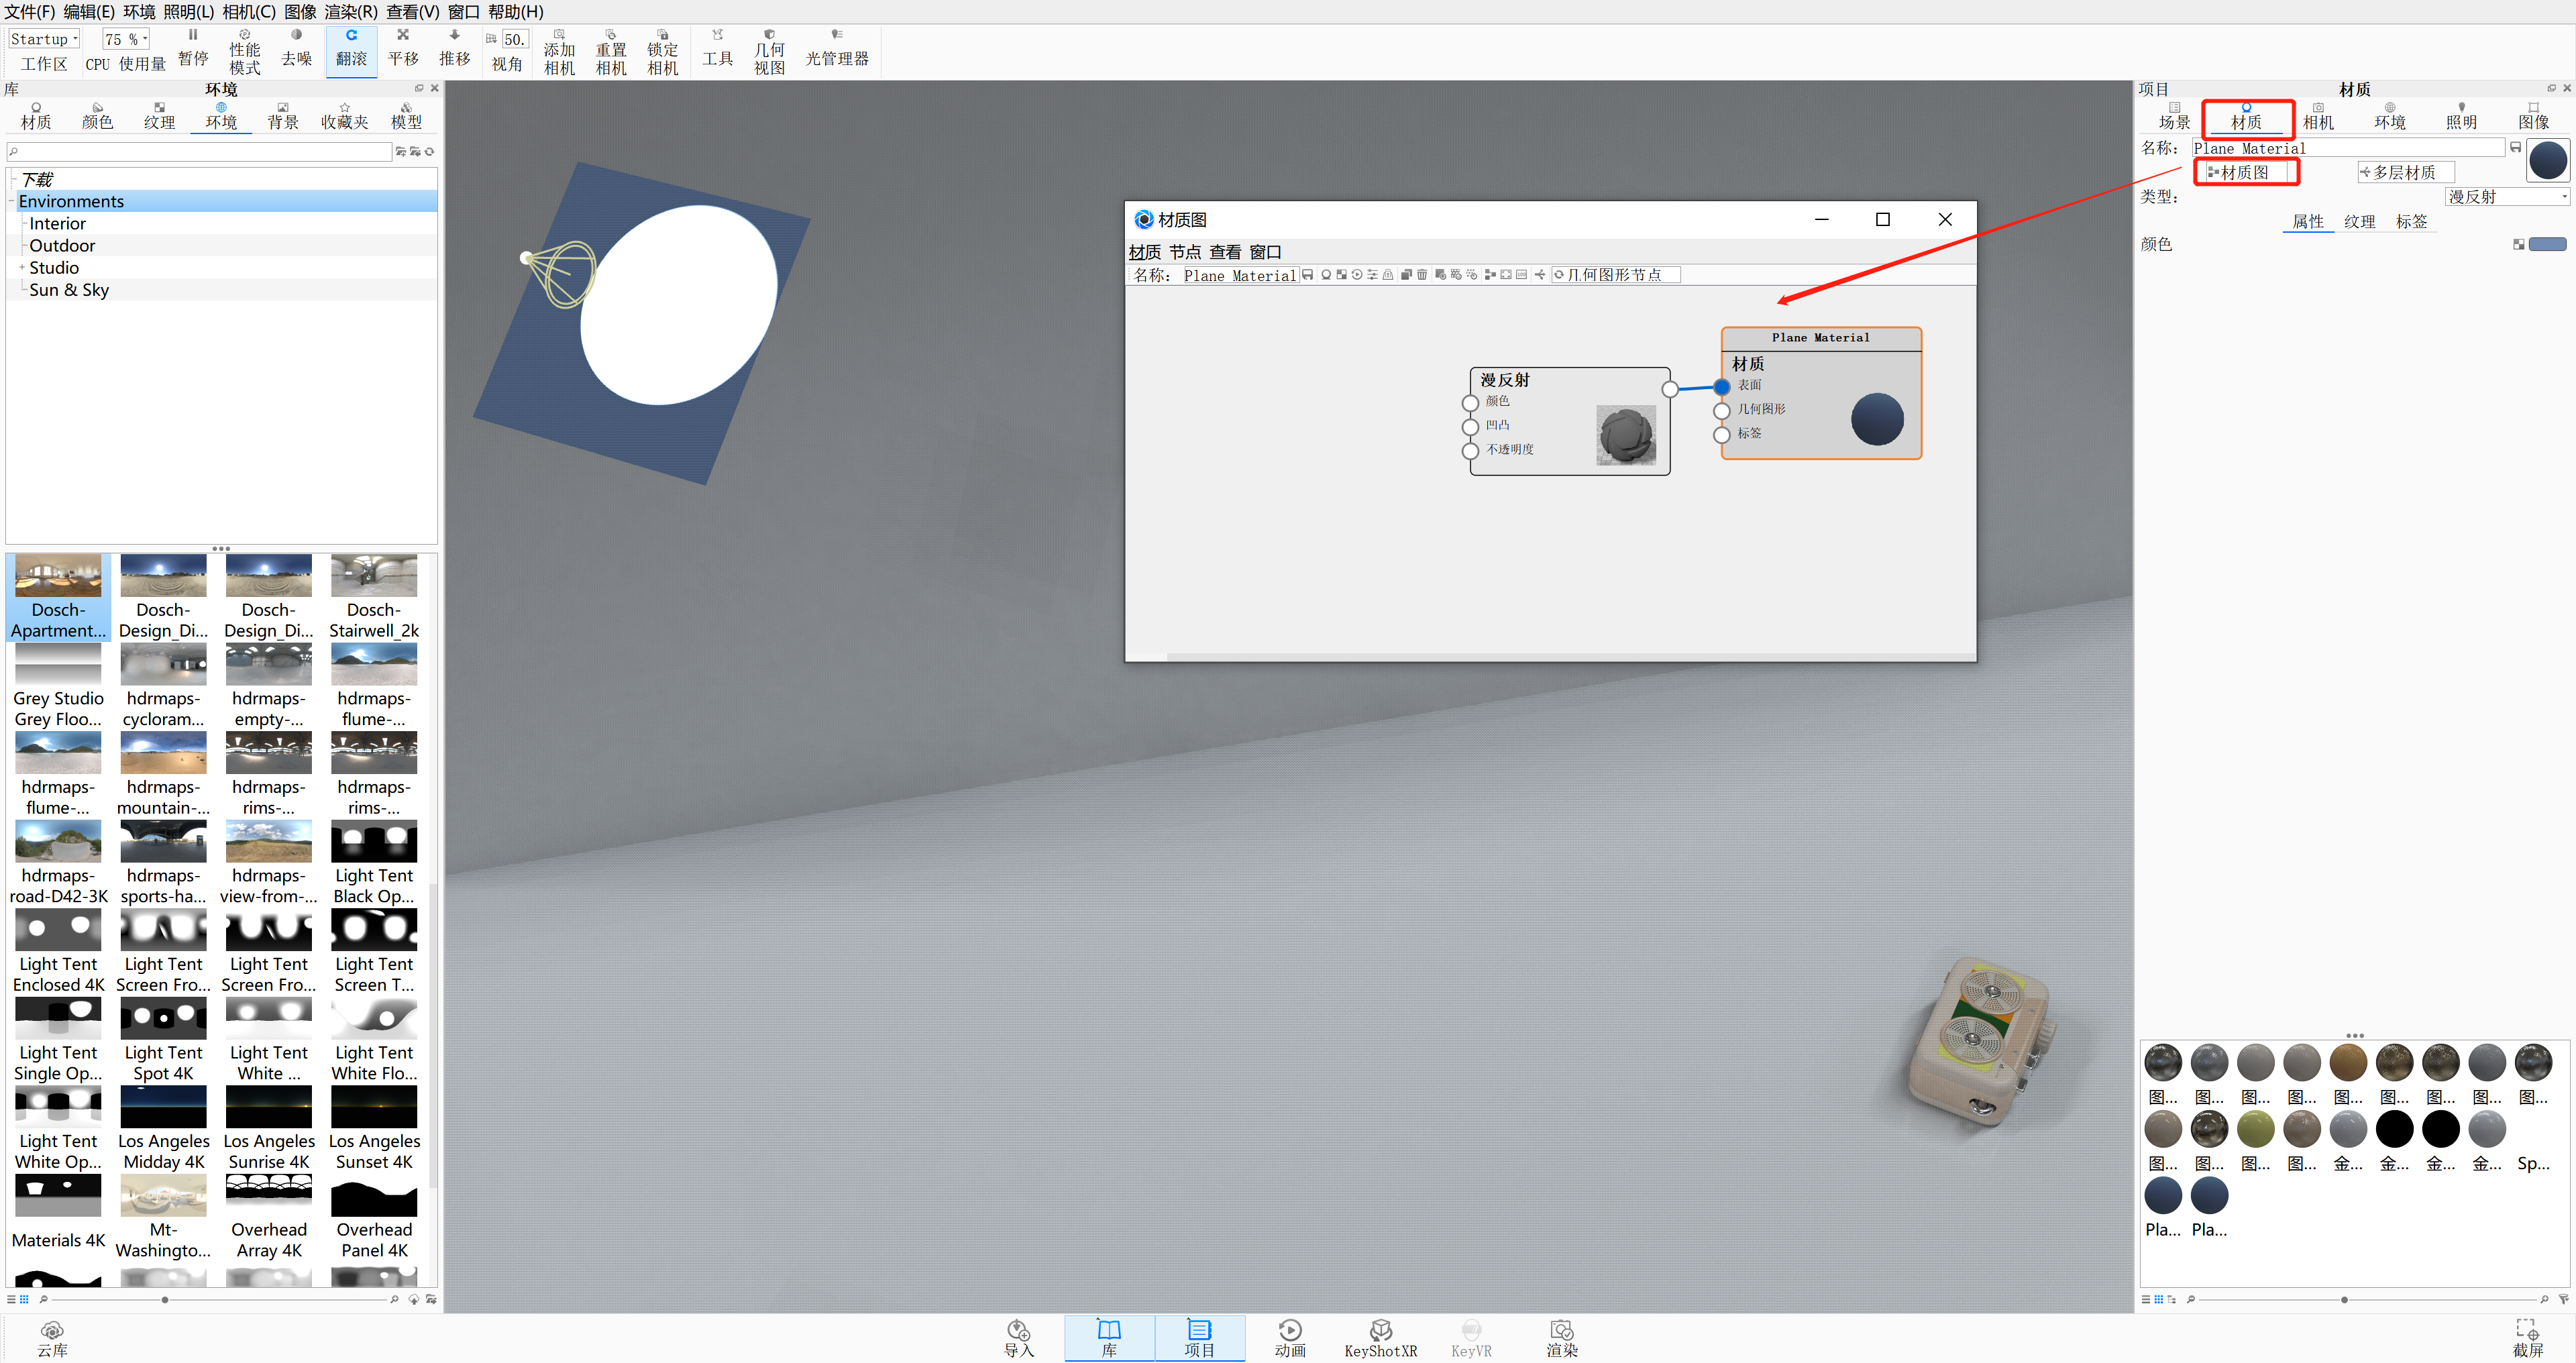
Task: Expand the Studio tree folder
Action: [x=22, y=268]
